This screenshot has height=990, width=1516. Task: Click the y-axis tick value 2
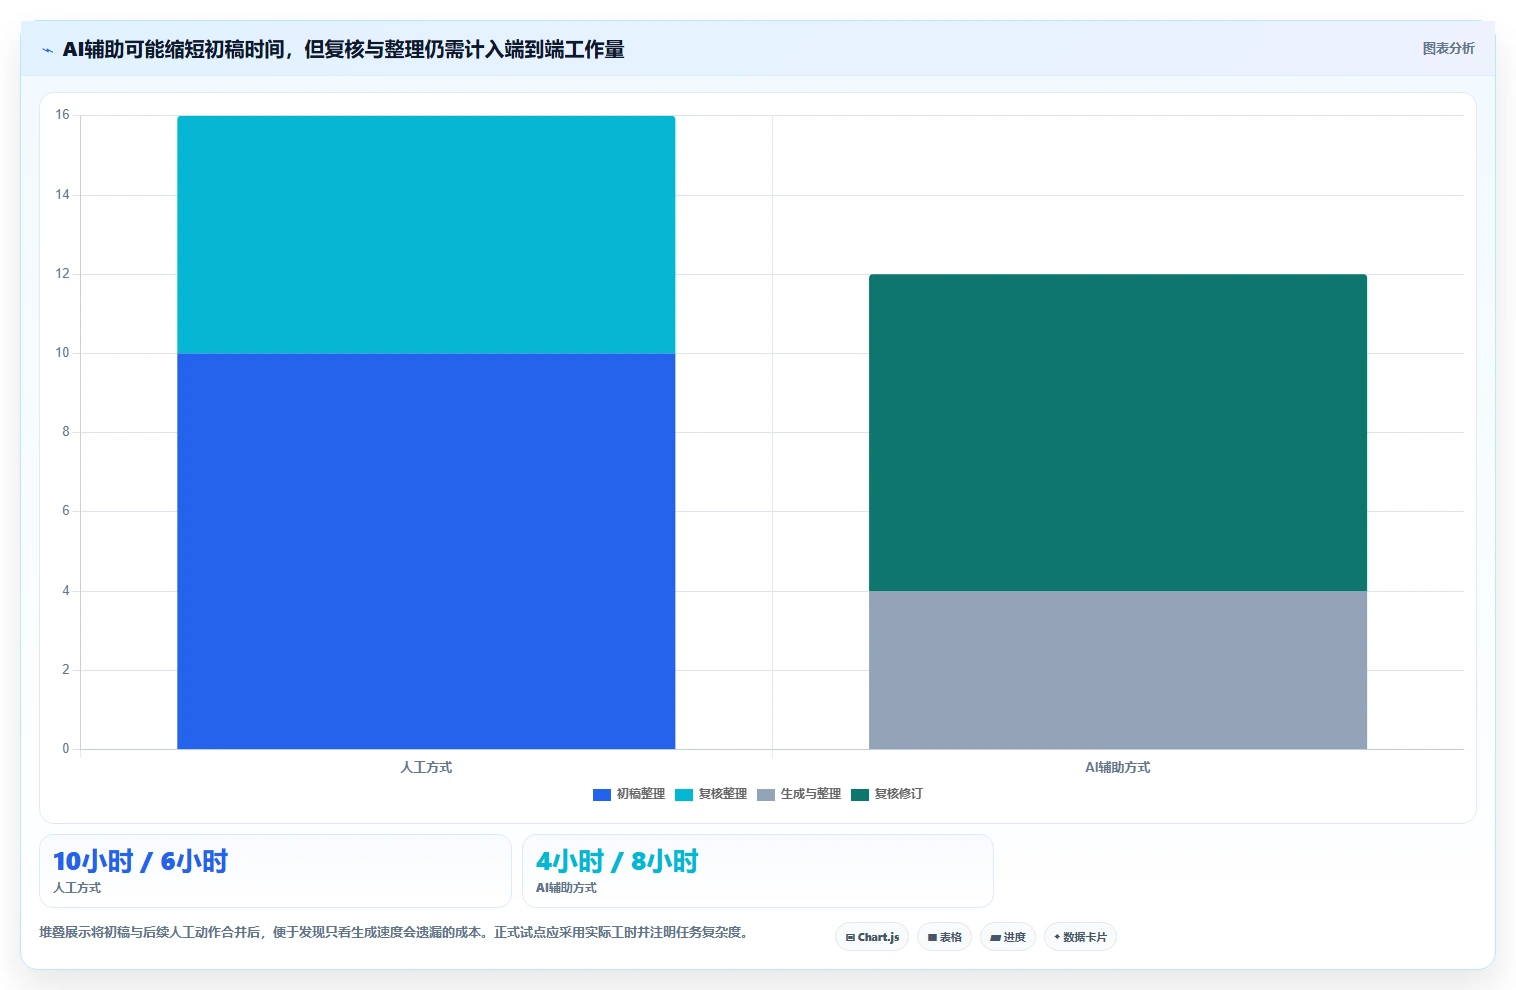[66, 670]
